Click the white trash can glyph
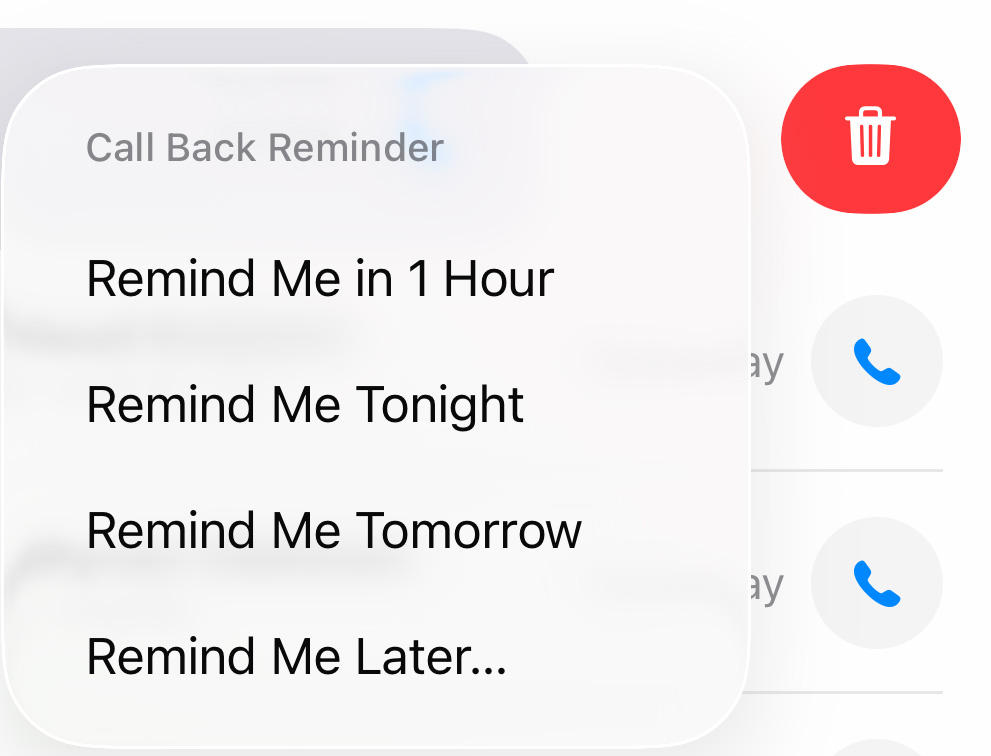The image size is (991, 756). [870, 136]
